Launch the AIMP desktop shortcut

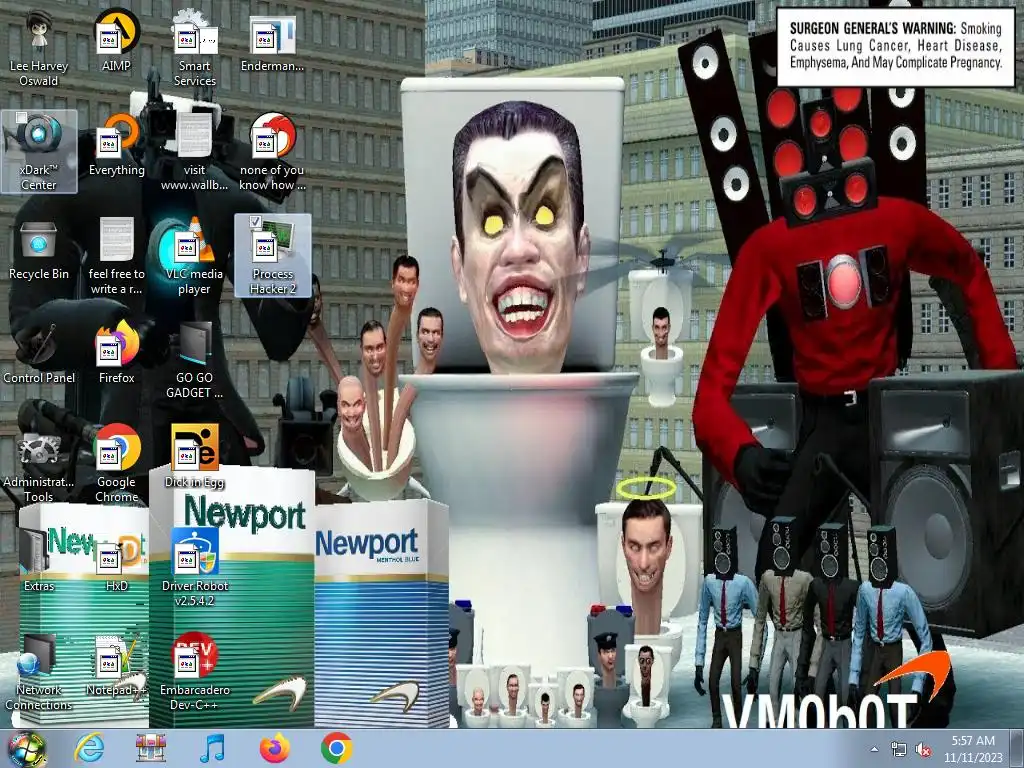[x=116, y=41]
